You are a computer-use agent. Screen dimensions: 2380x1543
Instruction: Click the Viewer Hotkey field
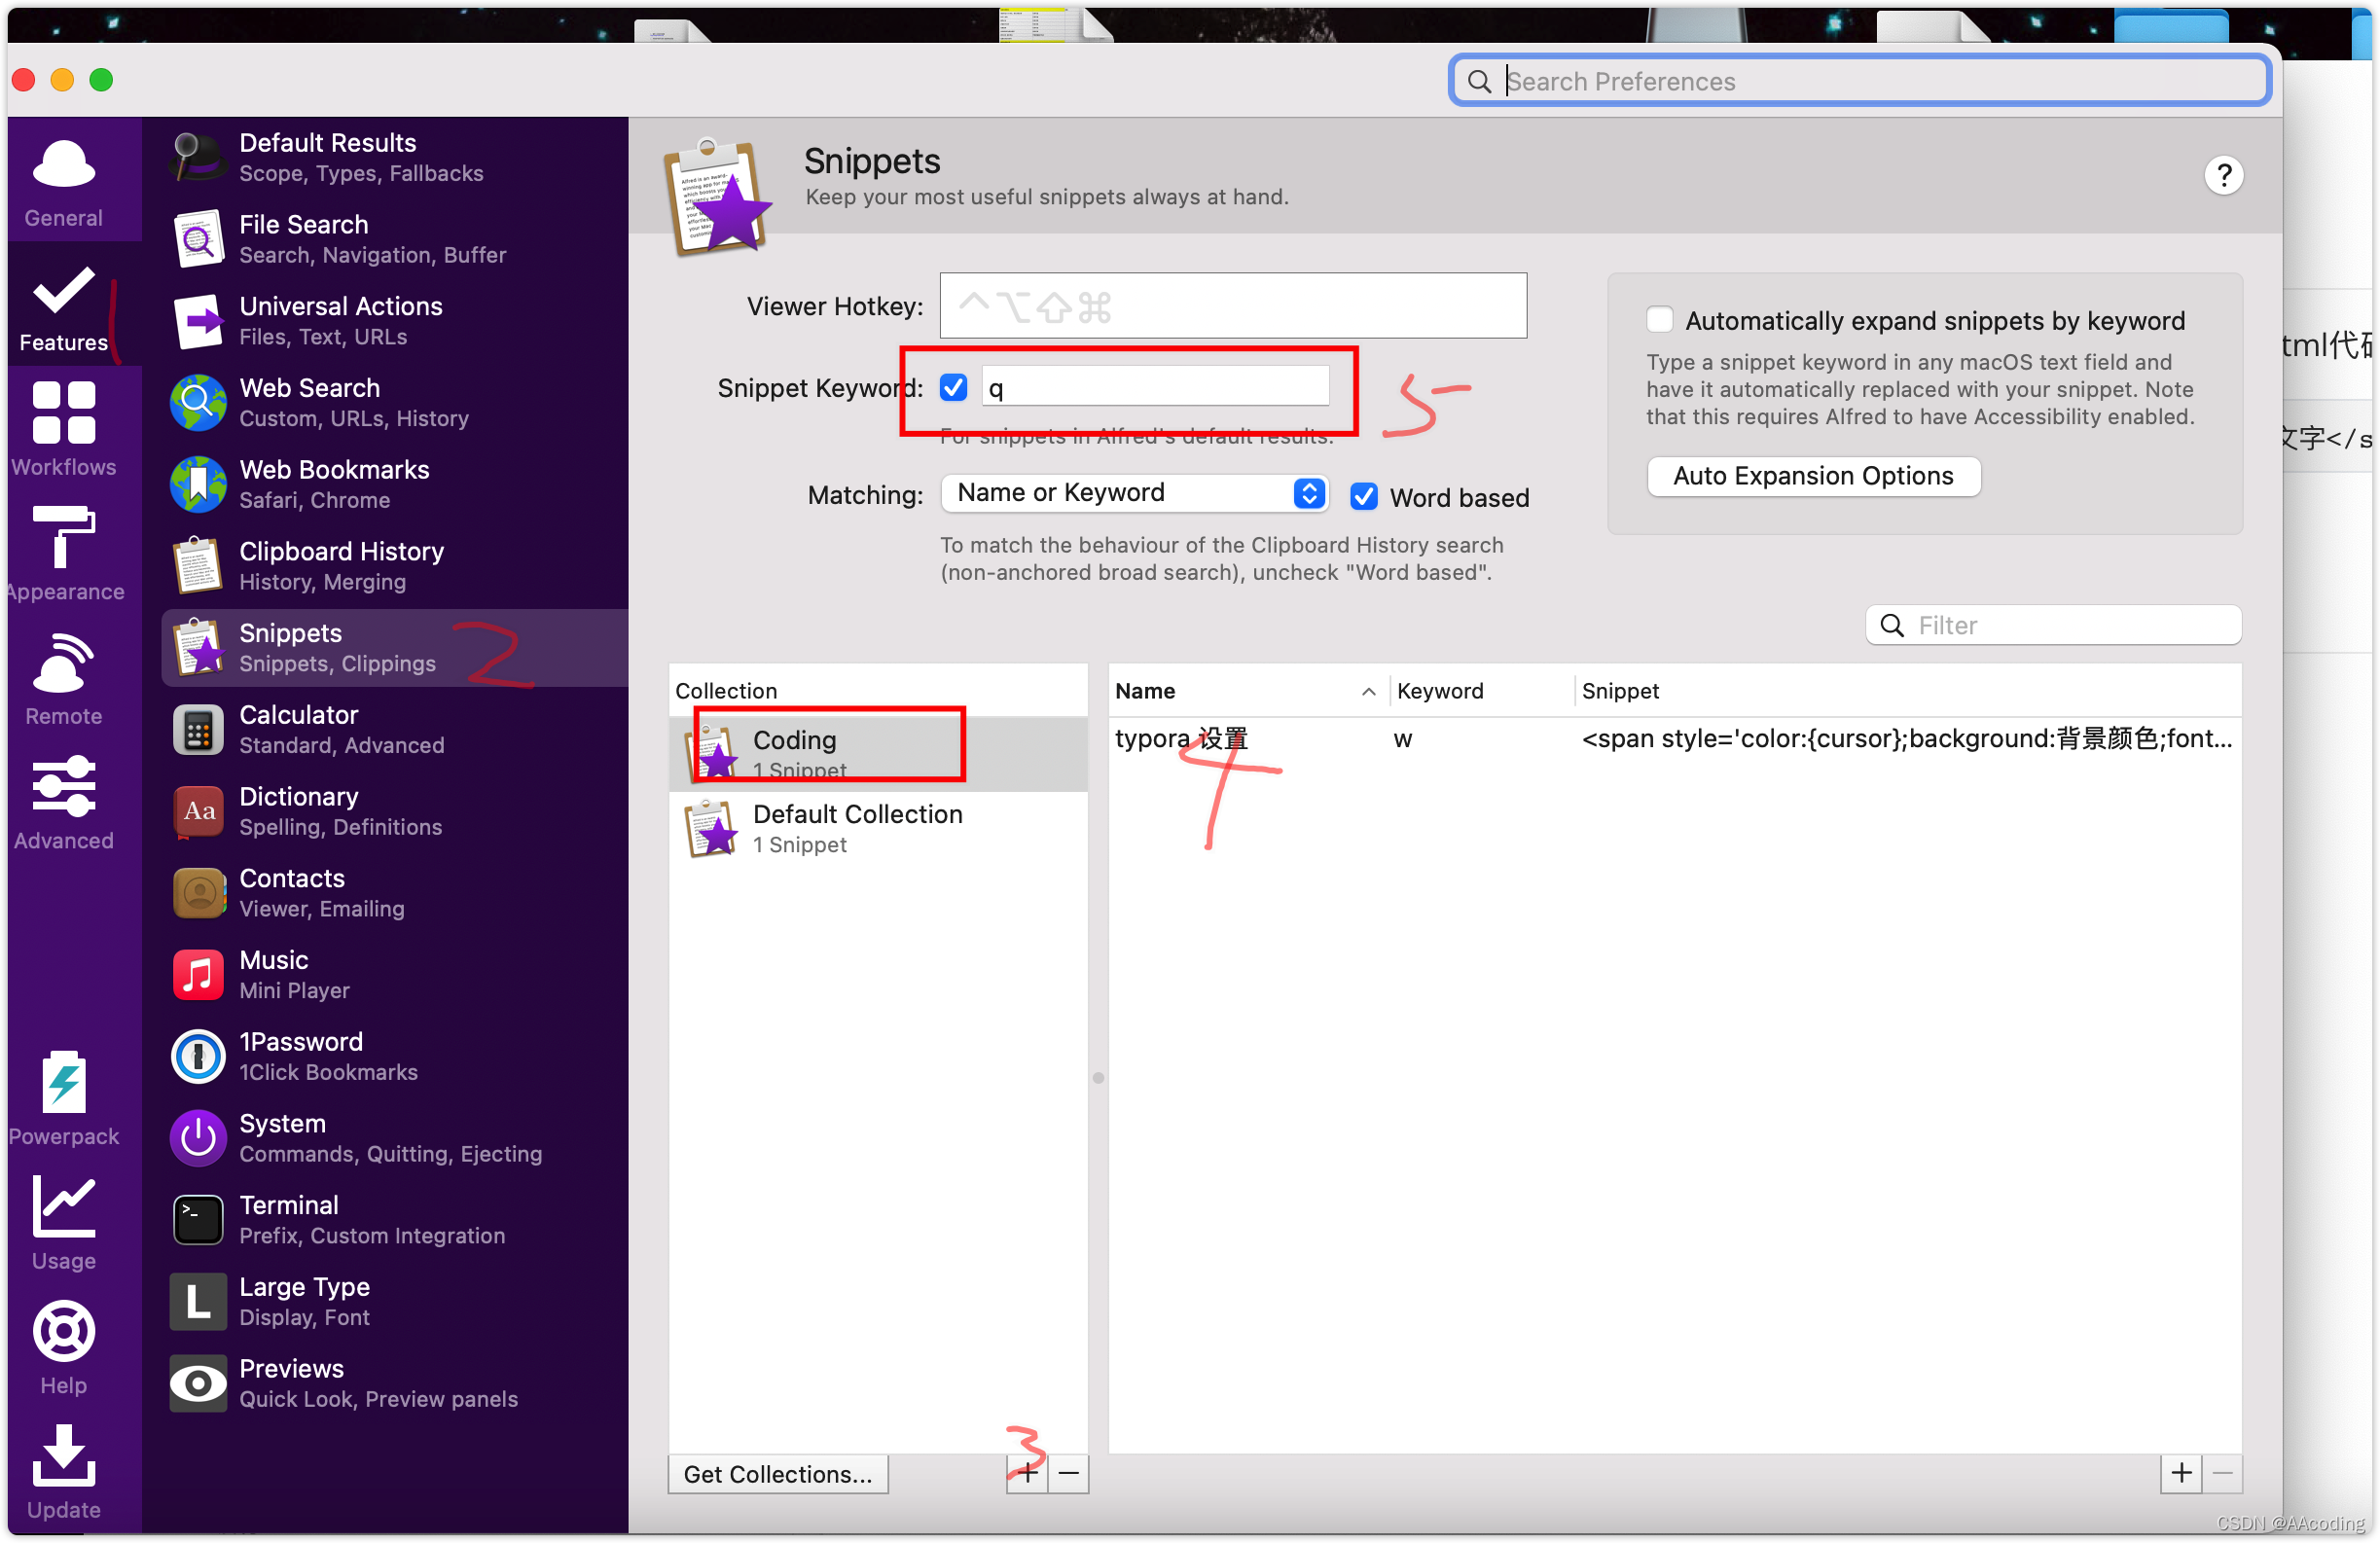1233,306
